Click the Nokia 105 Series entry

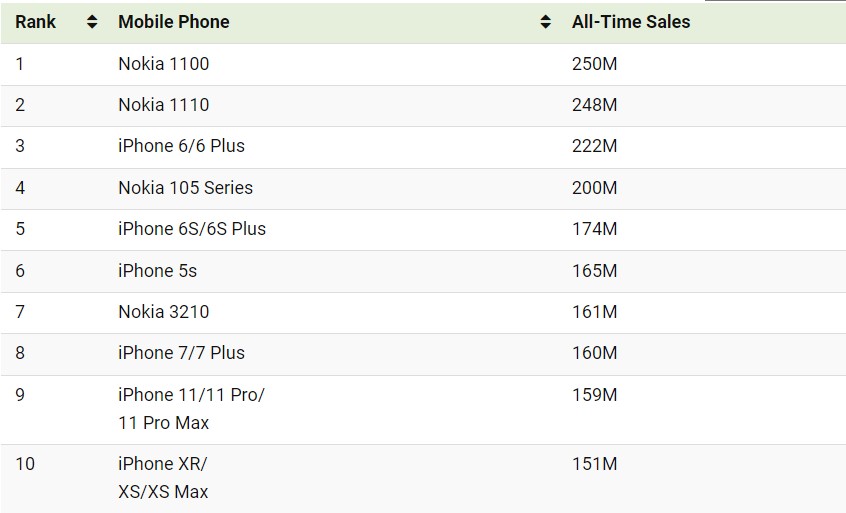point(185,188)
